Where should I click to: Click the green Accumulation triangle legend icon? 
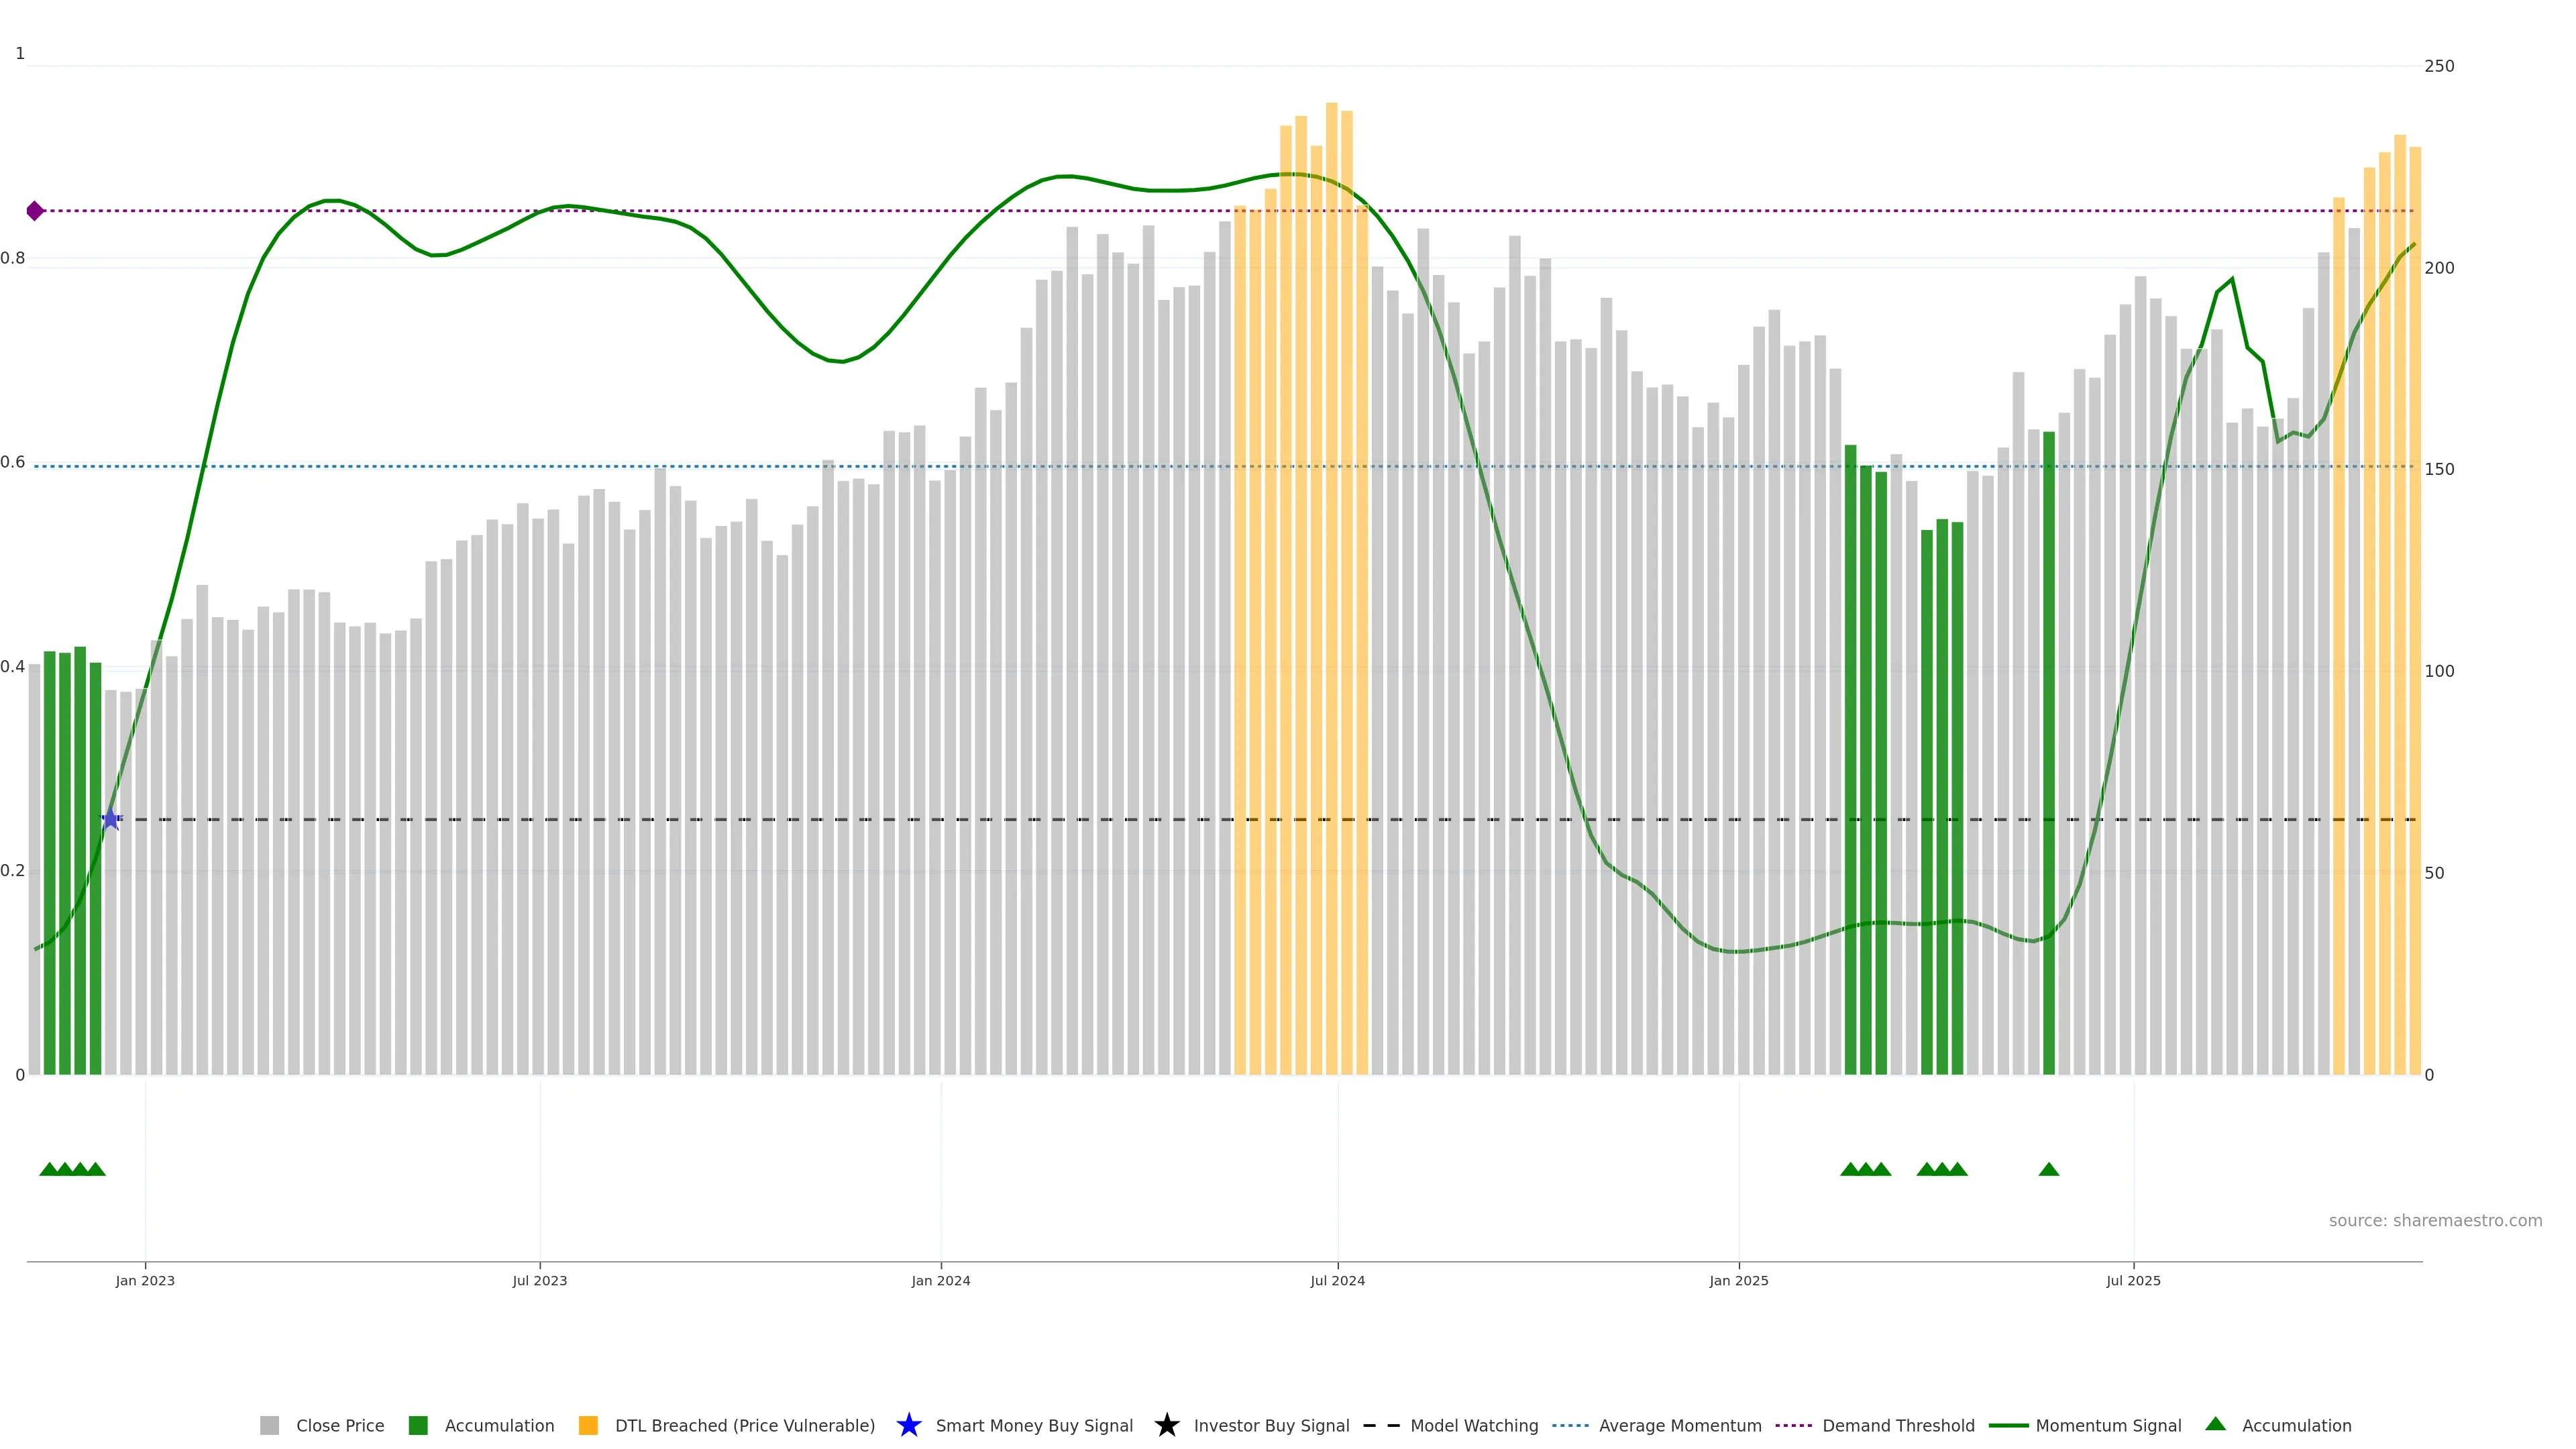(x=2215, y=1424)
